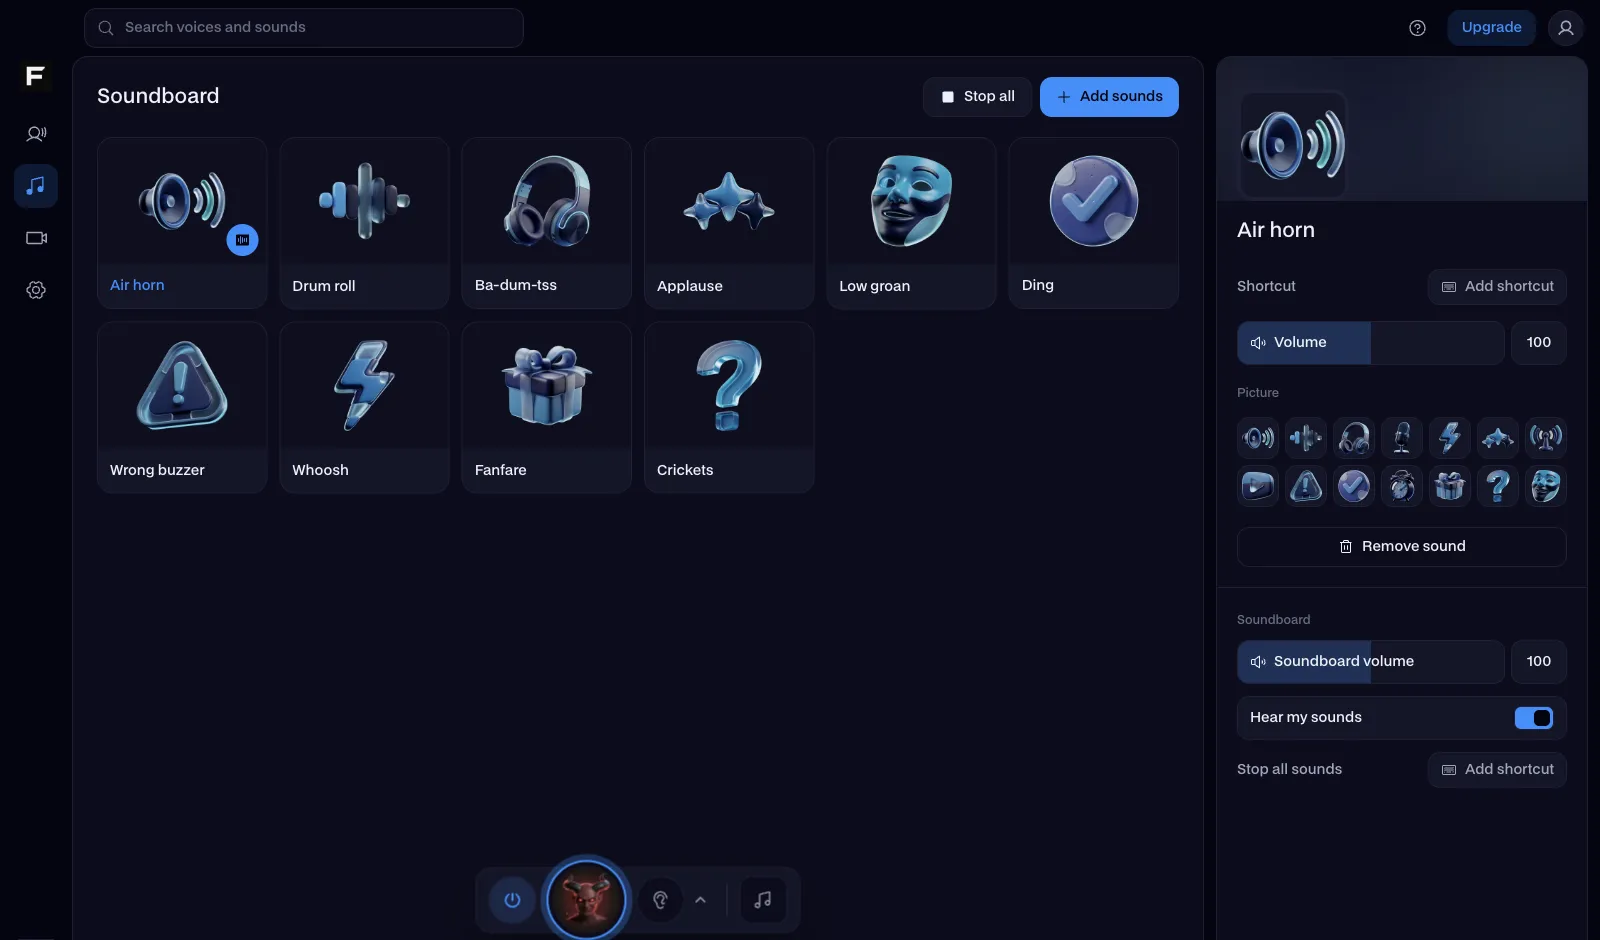Adjust the Air horn Volume slider
Viewport: 1600px width, 940px height.
click(x=1370, y=343)
